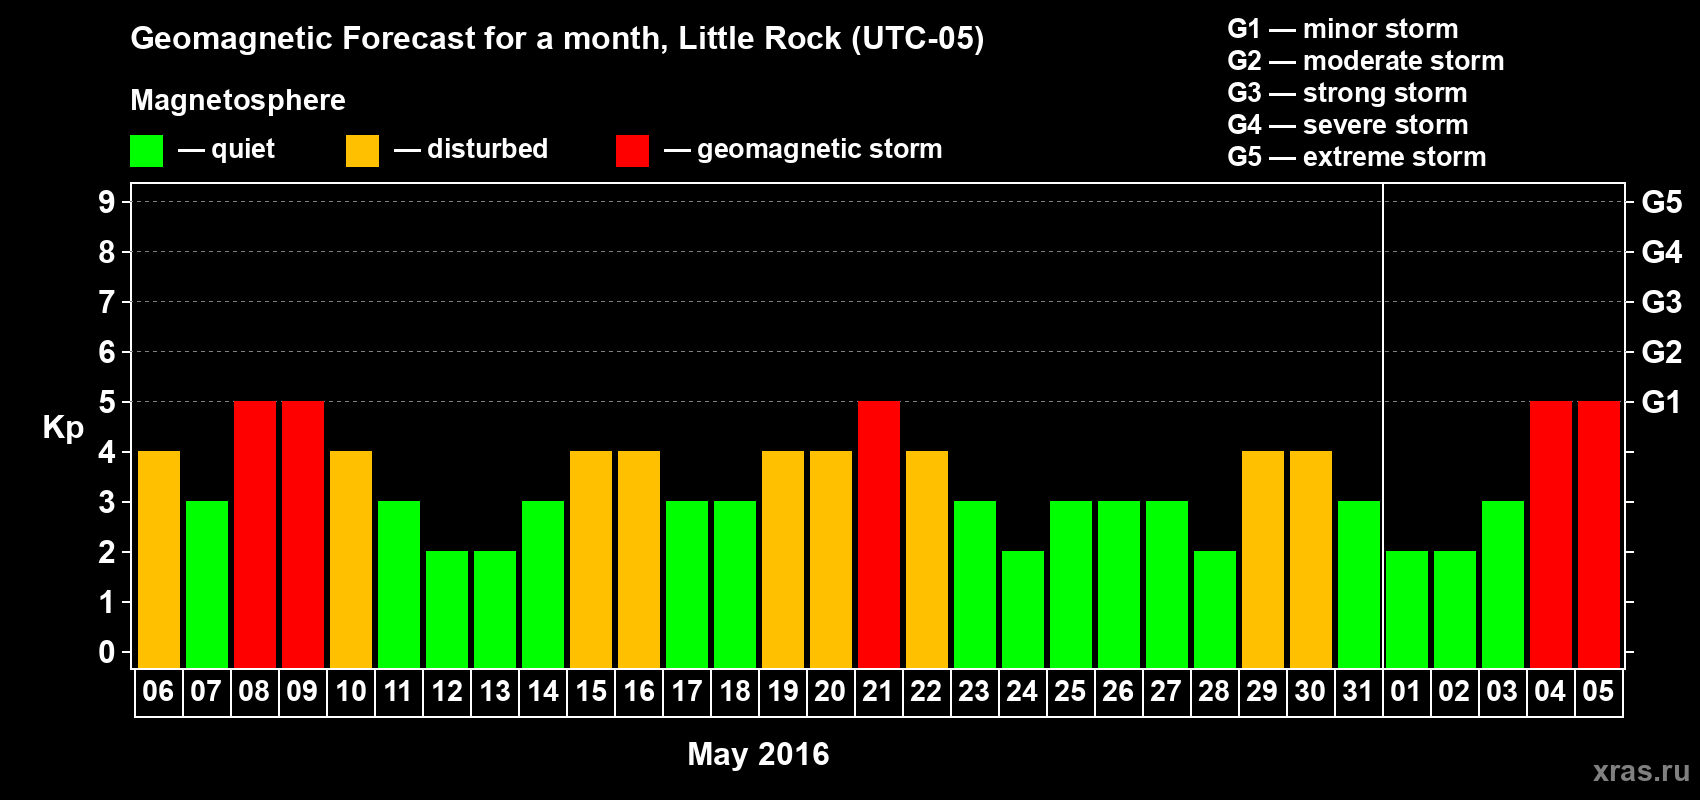Image resolution: width=1700 pixels, height=800 pixels.
Task: Select the green bar for day 27
Action: coord(1167,585)
